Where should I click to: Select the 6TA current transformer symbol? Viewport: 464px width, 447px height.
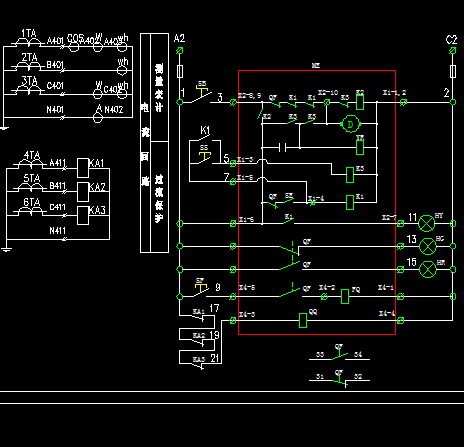click(30, 211)
